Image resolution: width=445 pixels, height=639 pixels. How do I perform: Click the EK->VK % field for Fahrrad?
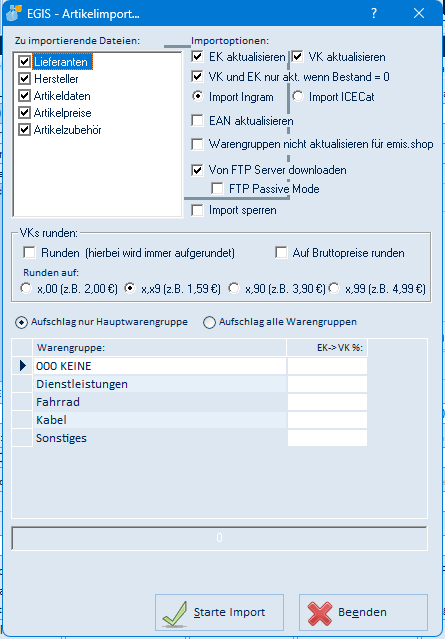327,402
